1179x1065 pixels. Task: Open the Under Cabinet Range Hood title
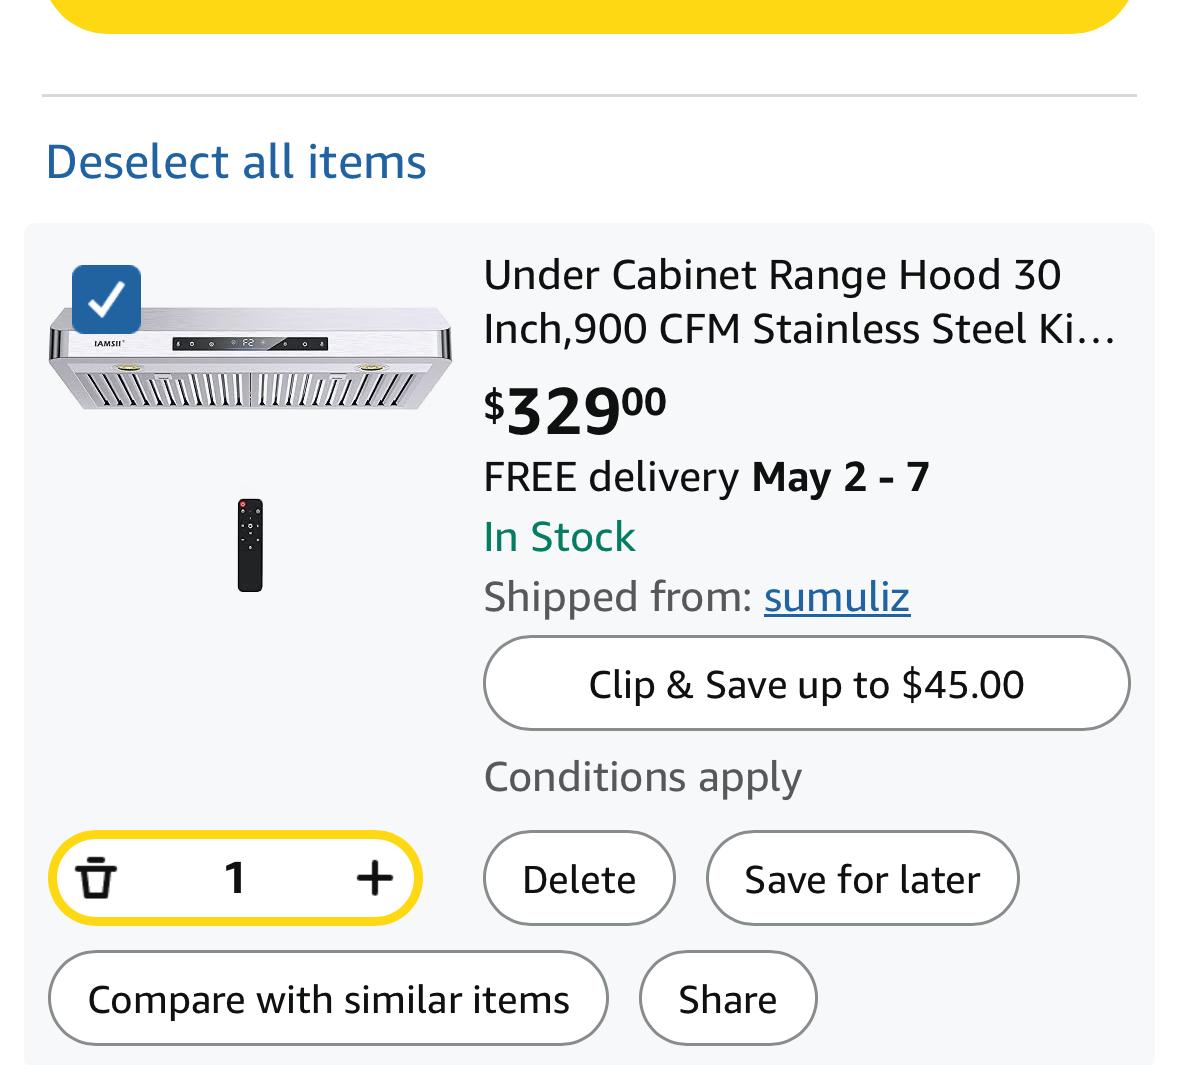coord(798,302)
